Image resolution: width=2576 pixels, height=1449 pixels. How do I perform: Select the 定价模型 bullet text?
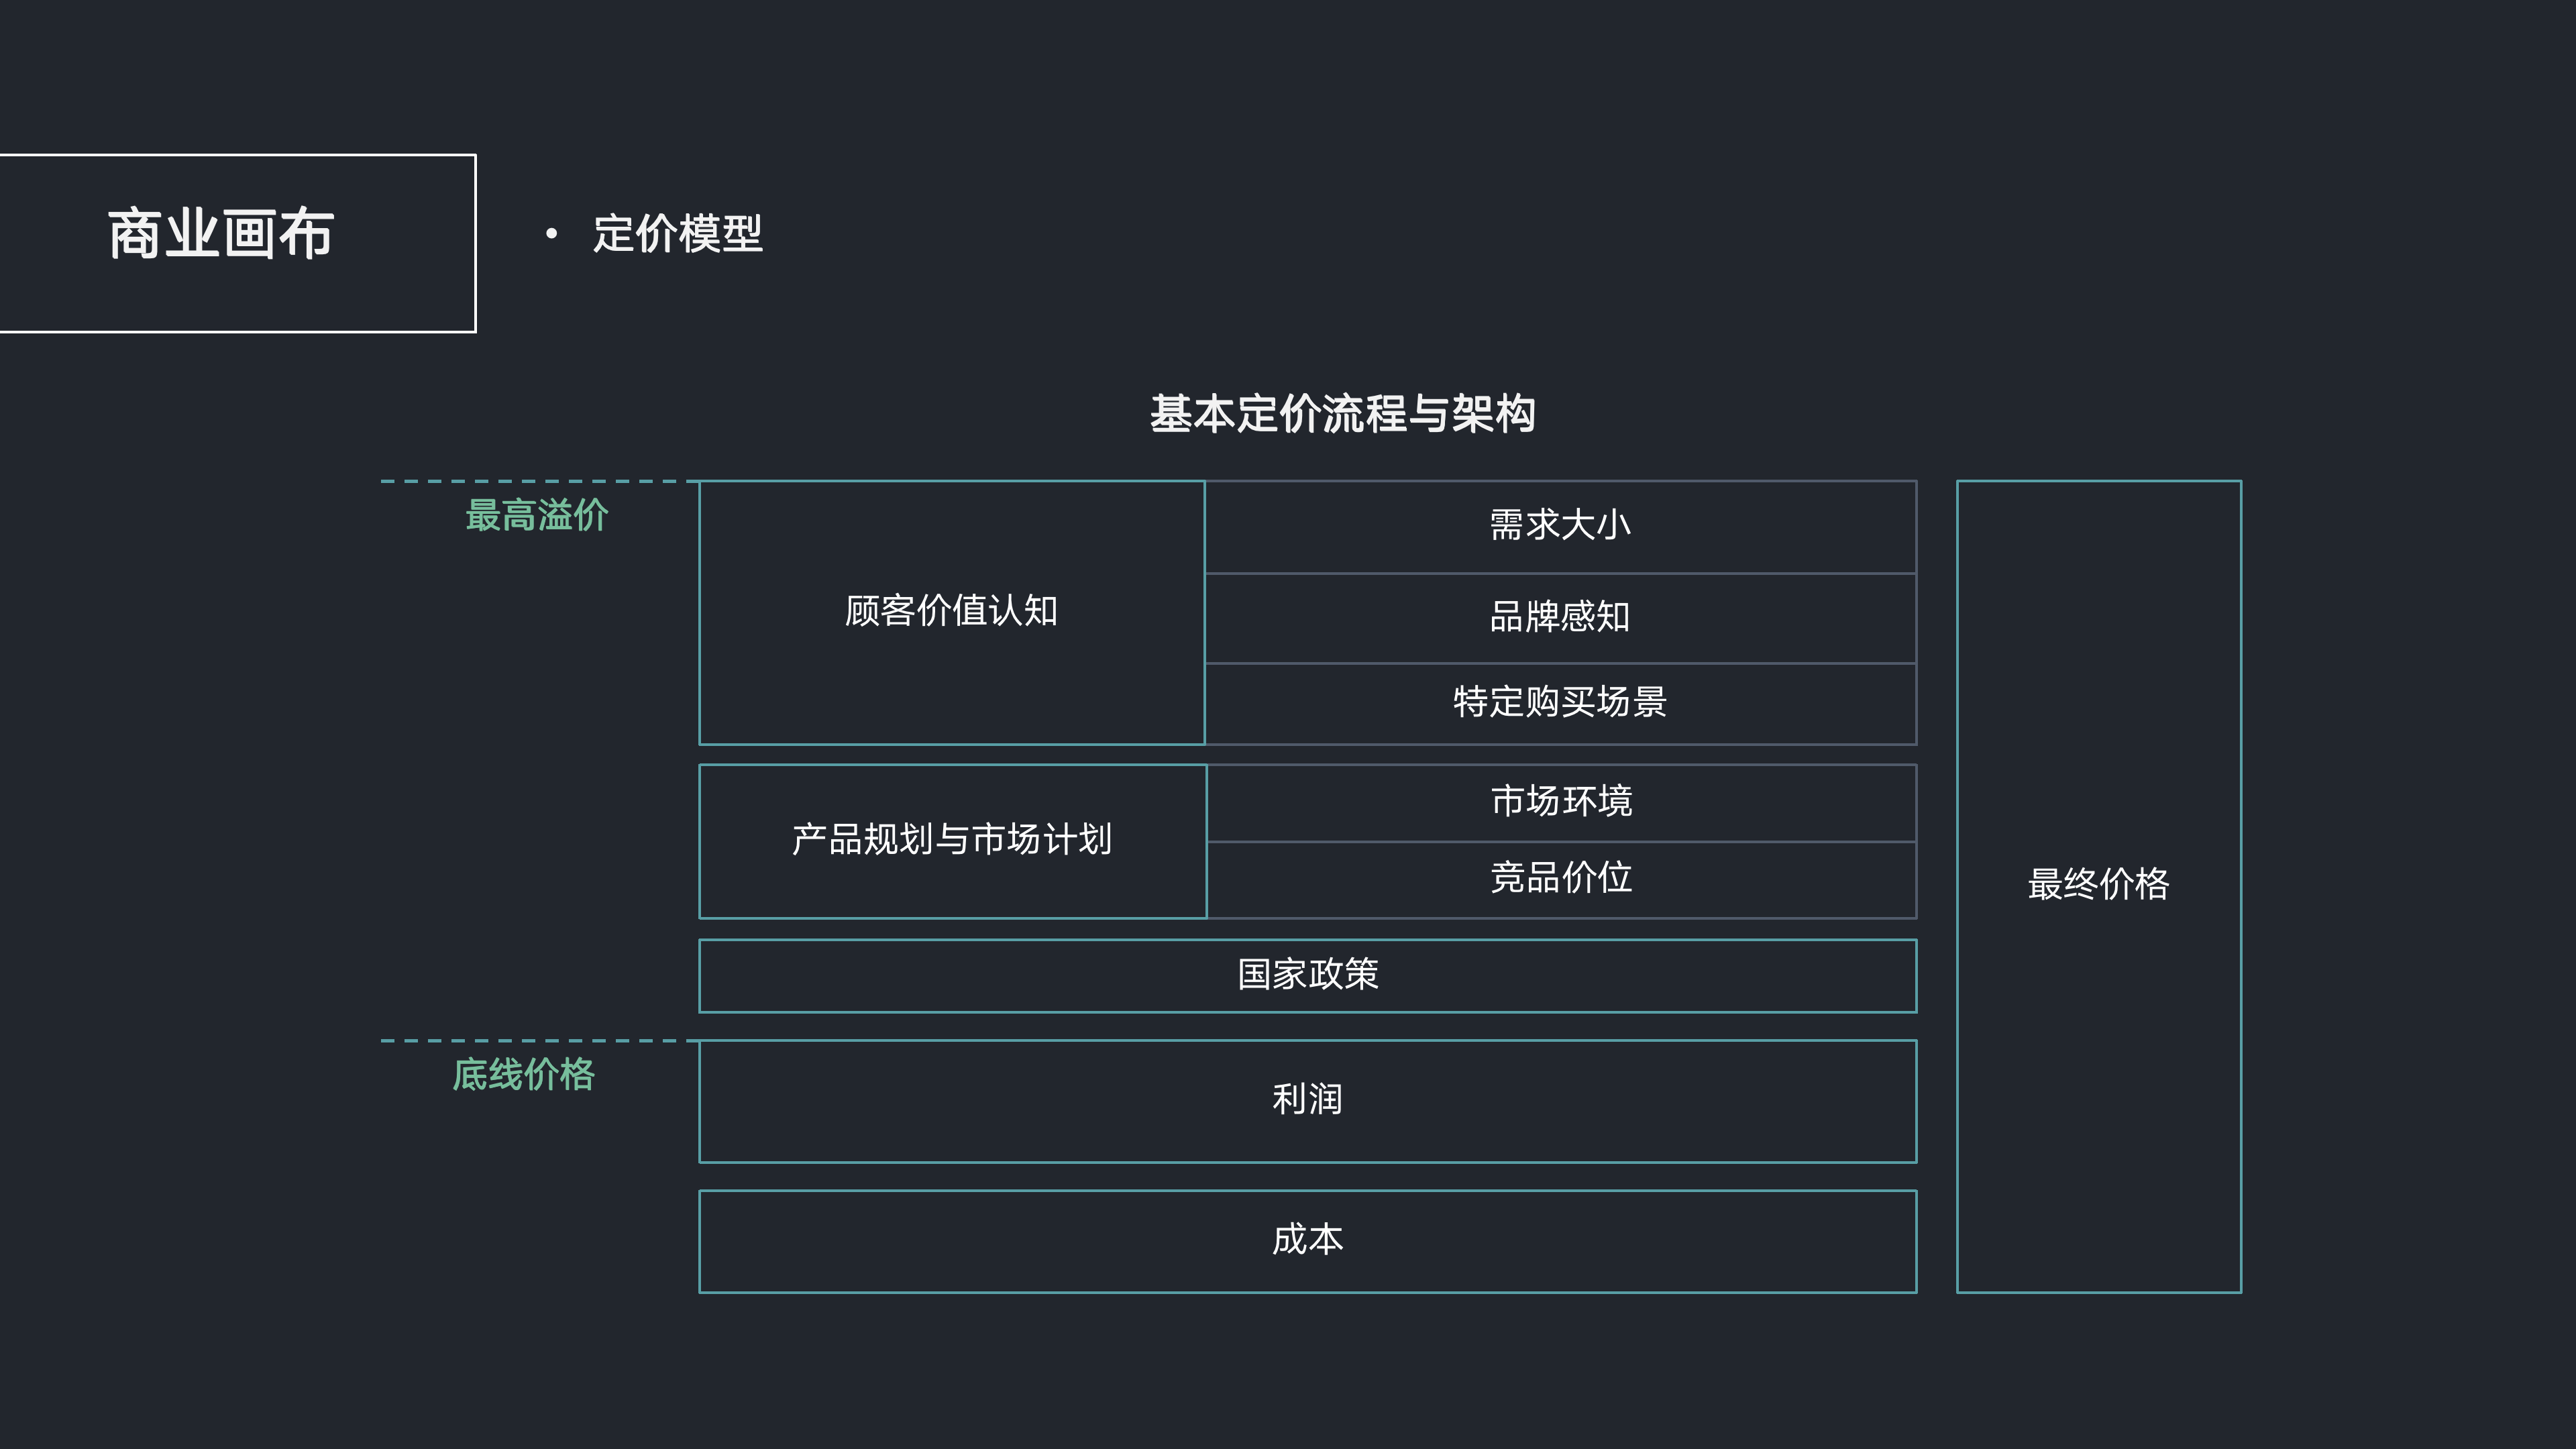coord(677,234)
